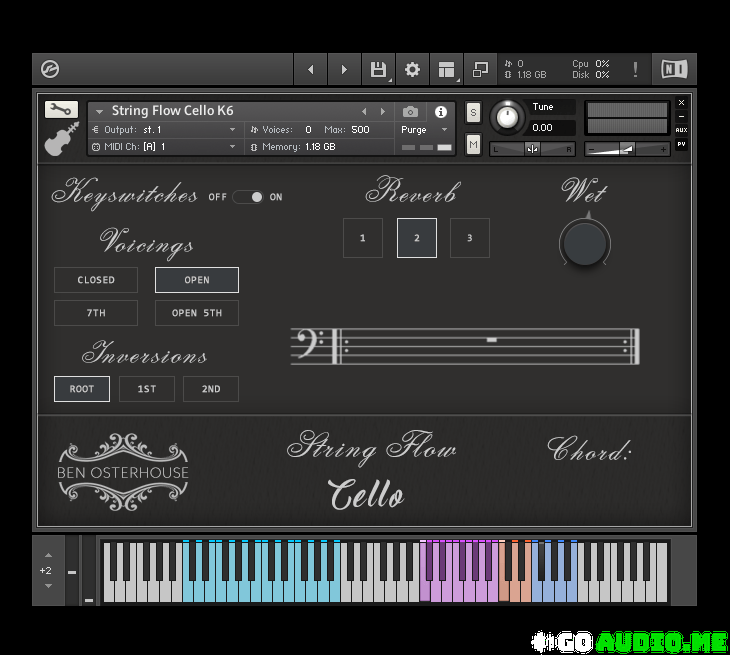
Task: Open snapshot view with camera icon
Action: coord(410,112)
